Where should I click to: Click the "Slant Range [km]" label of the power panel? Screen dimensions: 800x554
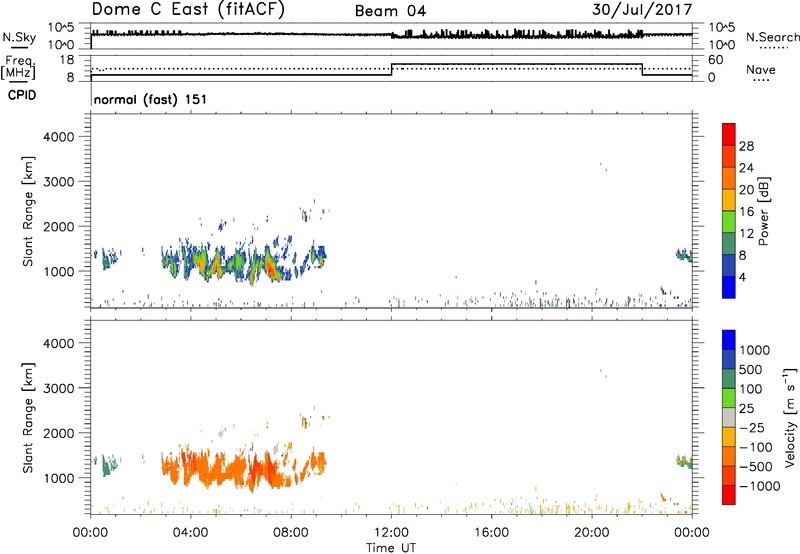(28, 211)
